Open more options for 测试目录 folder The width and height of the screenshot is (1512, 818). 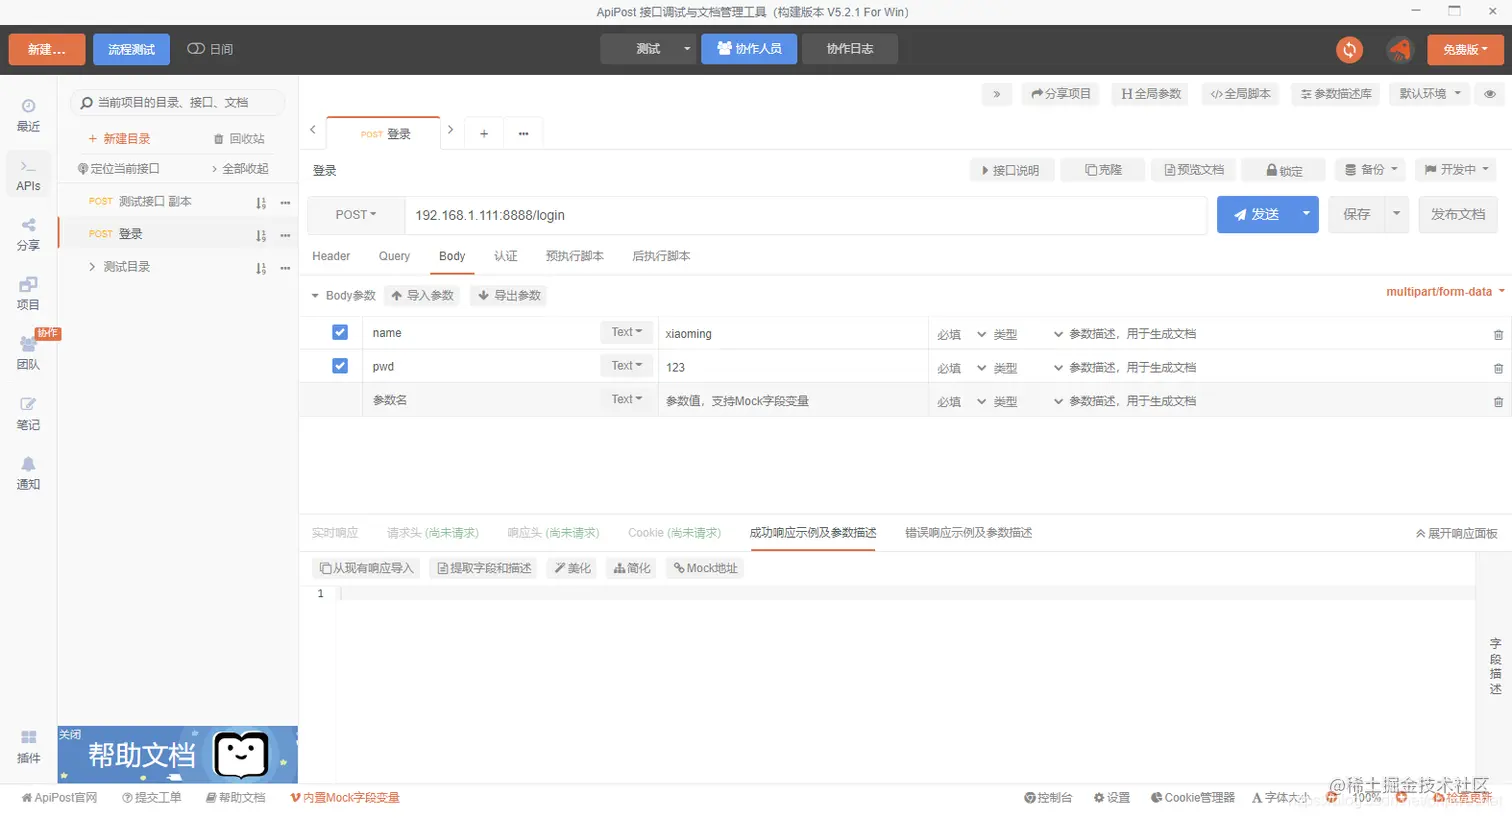click(285, 268)
